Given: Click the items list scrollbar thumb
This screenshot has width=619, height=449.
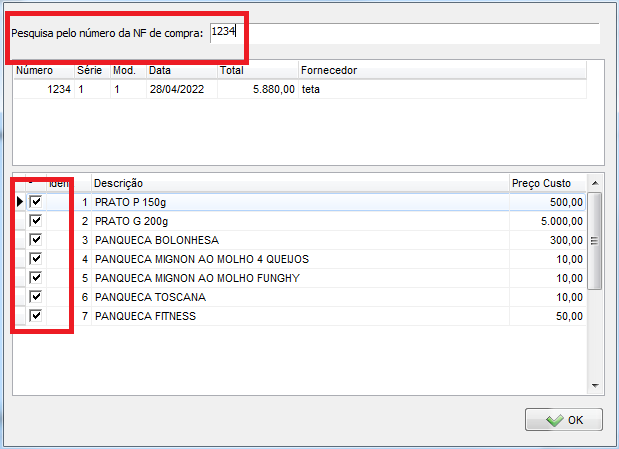Looking at the screenshot, I should pos(595,240).
